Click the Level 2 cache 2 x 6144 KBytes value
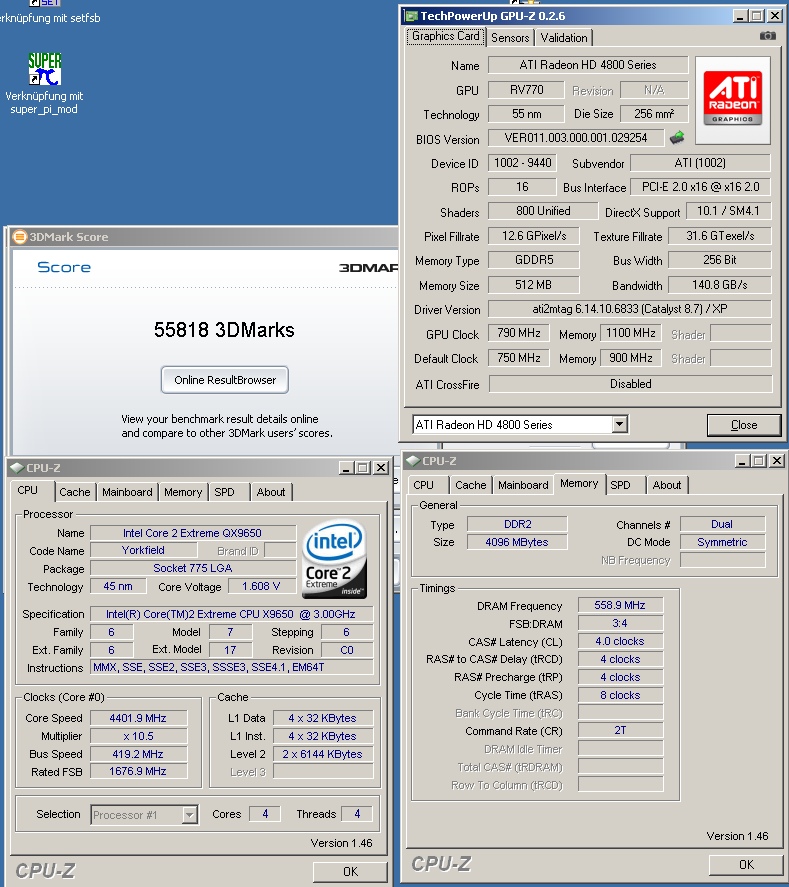Viewport: 789px width, 887px height. coord(322,754)
